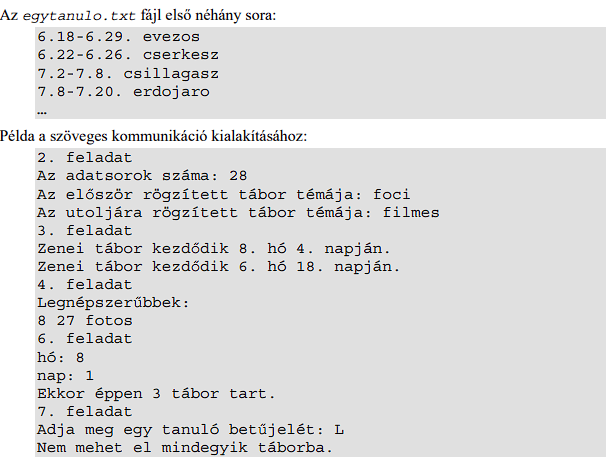Click the 'Legnépszerűbbek:' line

click(113, 303)
